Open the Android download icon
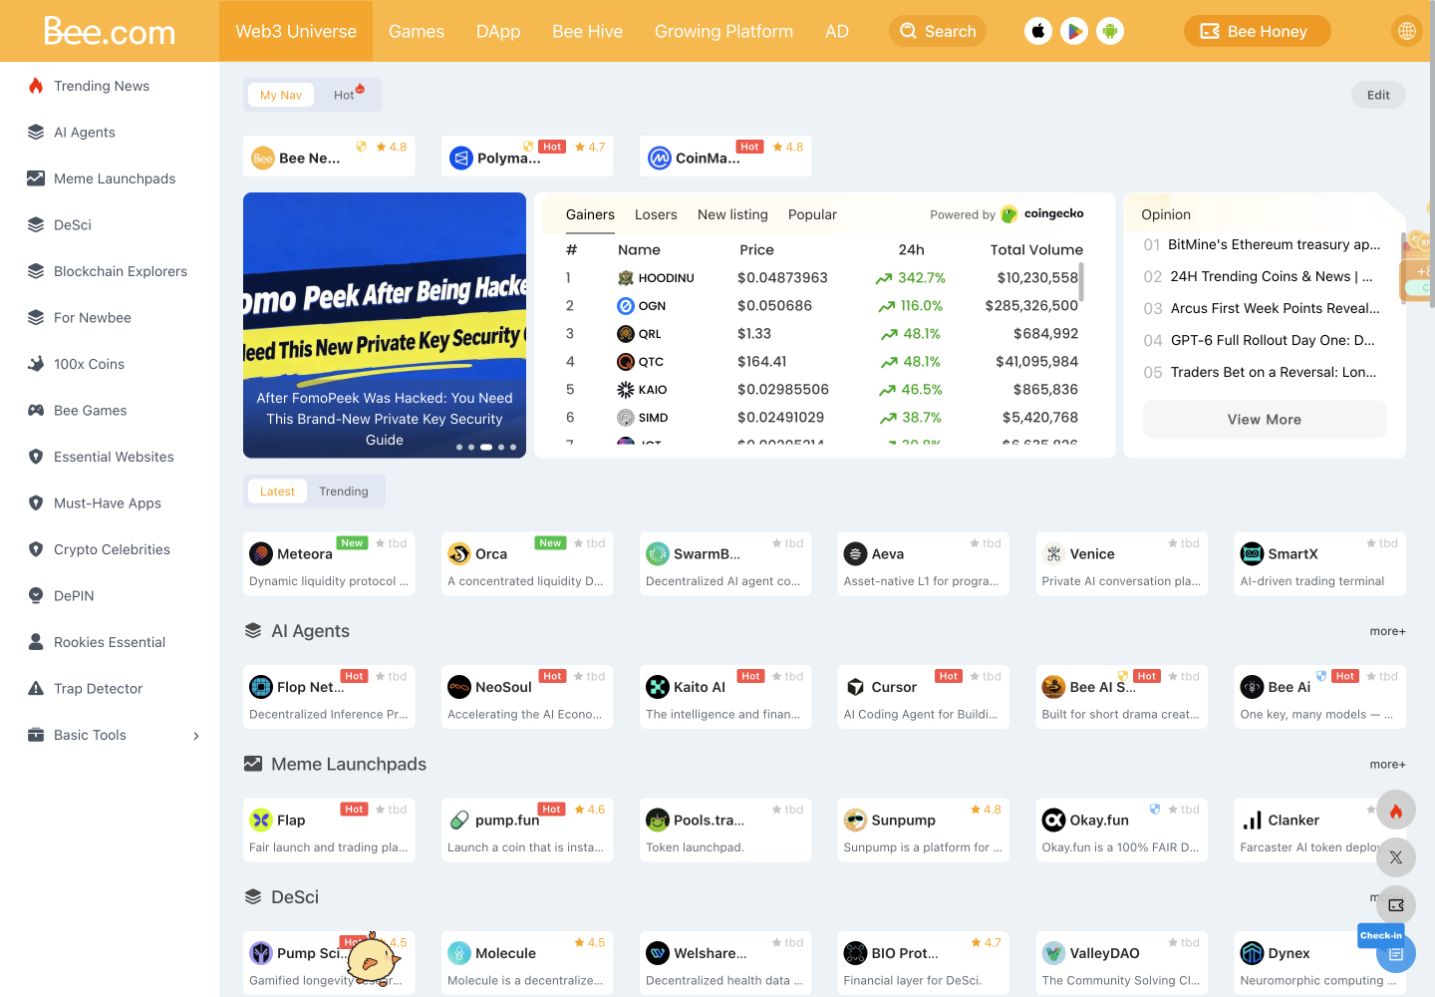The image size is (1435, 997). tap(1110, 31)
